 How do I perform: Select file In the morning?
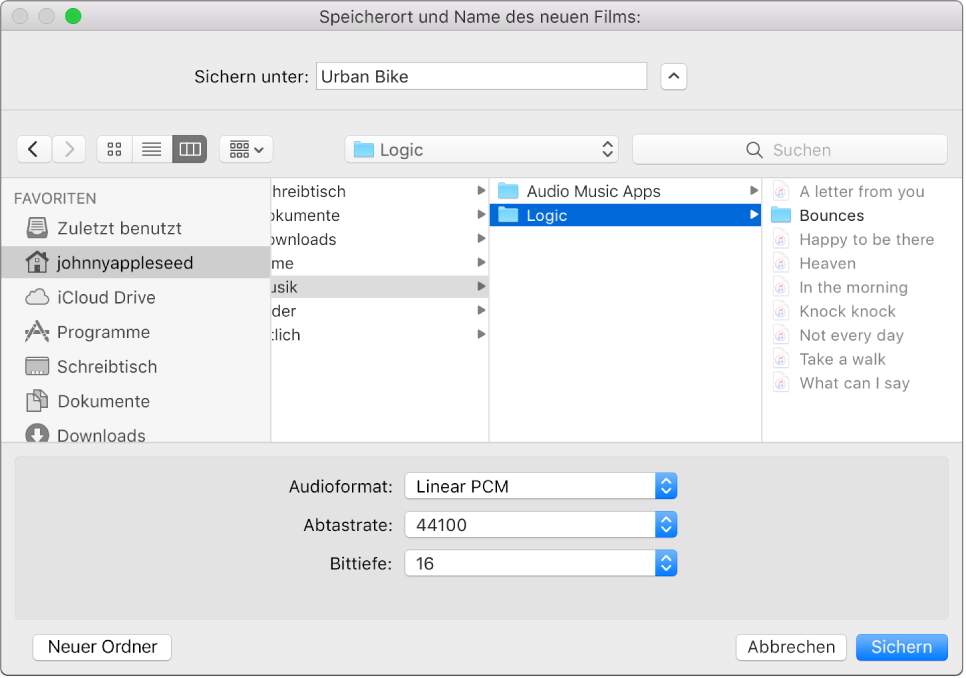[x=862, y=288]
